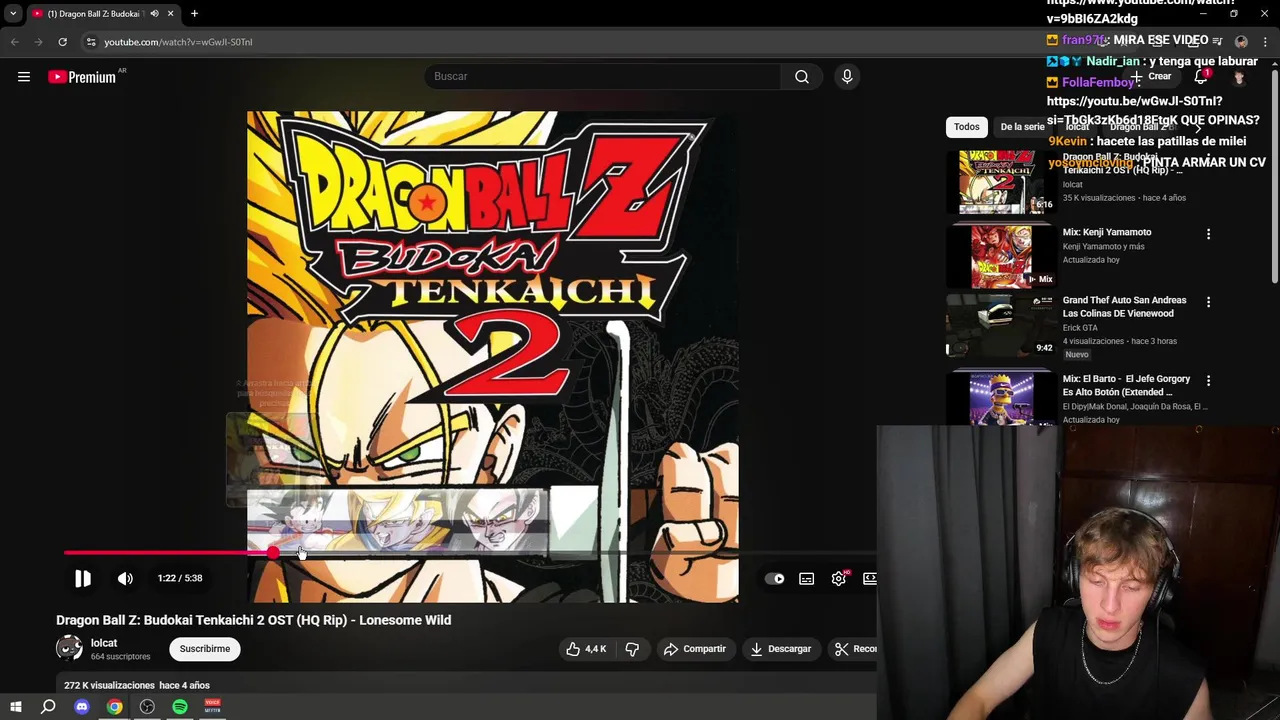Open Discord from the taskbar

tap(82, 707)
